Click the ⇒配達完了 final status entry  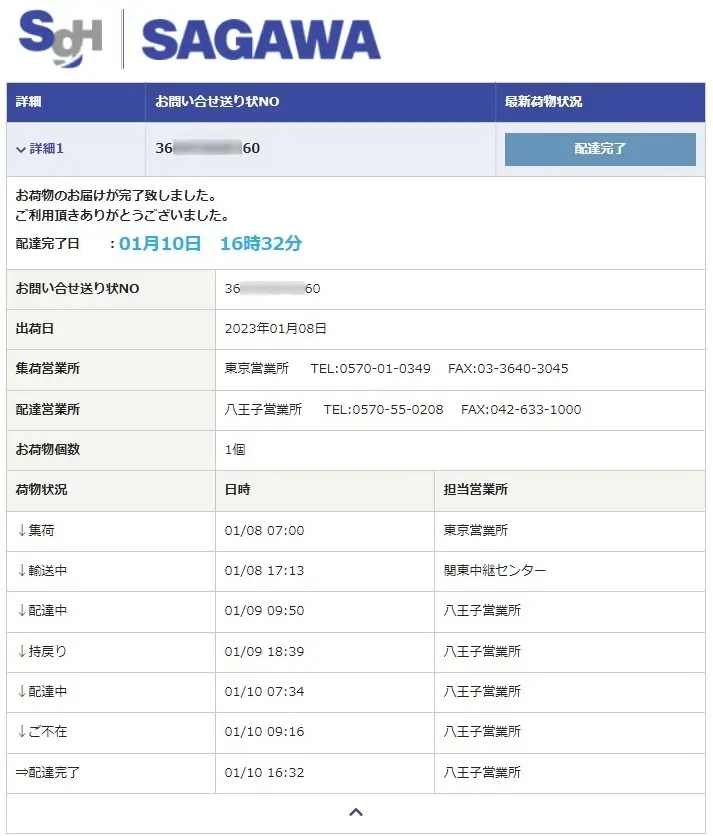click(x=50, y=773)
